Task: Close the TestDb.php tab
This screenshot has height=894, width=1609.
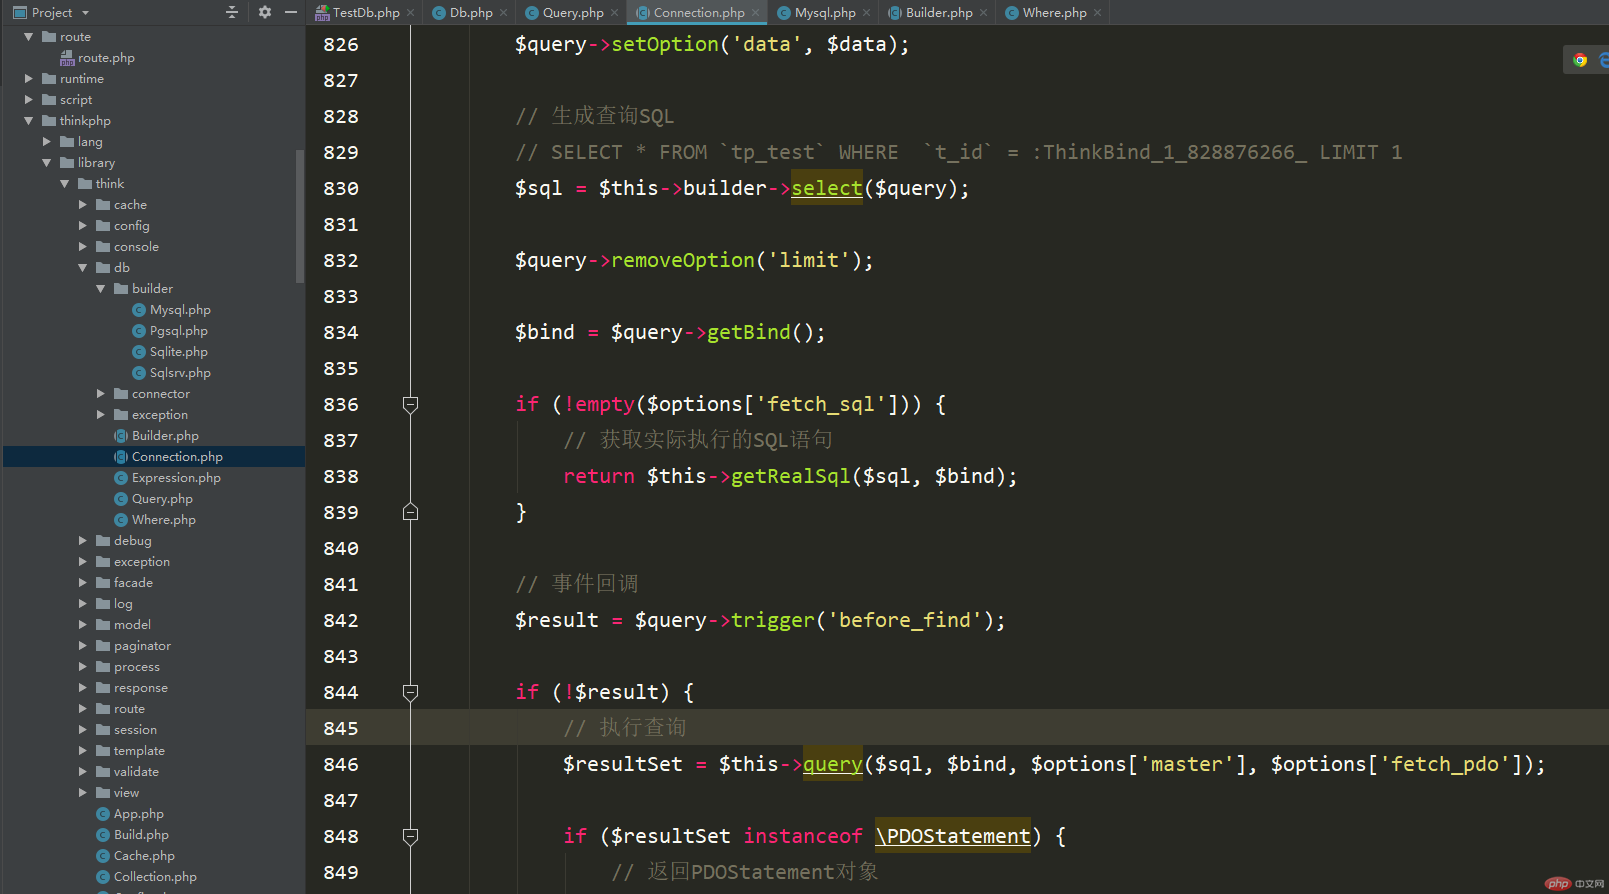Action: [410, 13]
